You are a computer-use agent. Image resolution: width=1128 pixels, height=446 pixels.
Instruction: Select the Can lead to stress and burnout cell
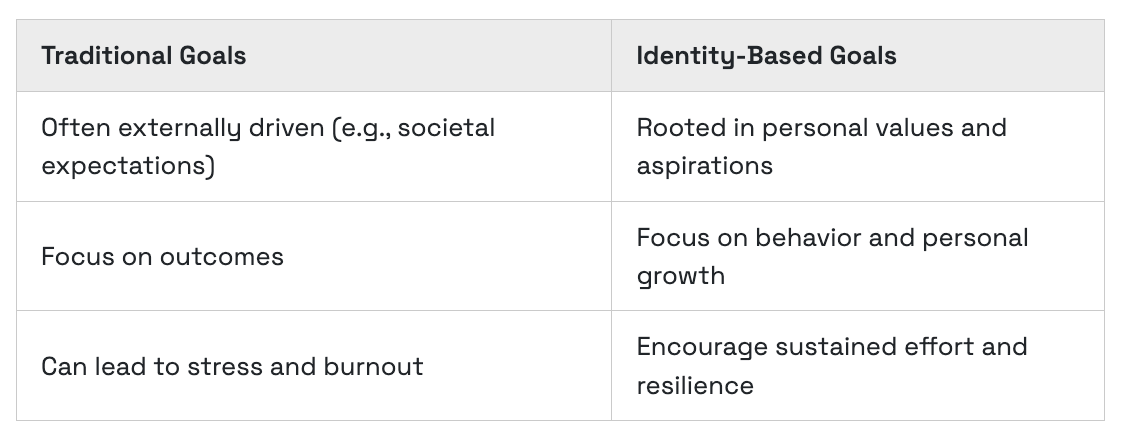(x=314, y=366)
